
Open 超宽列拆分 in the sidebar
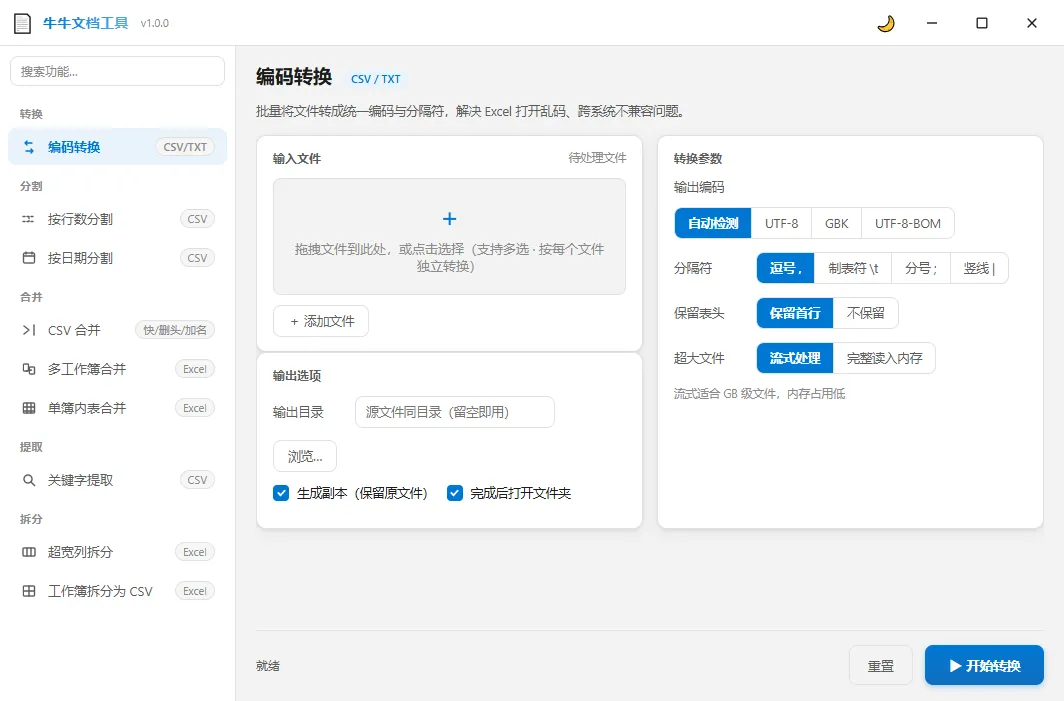(x=117, y=552)
